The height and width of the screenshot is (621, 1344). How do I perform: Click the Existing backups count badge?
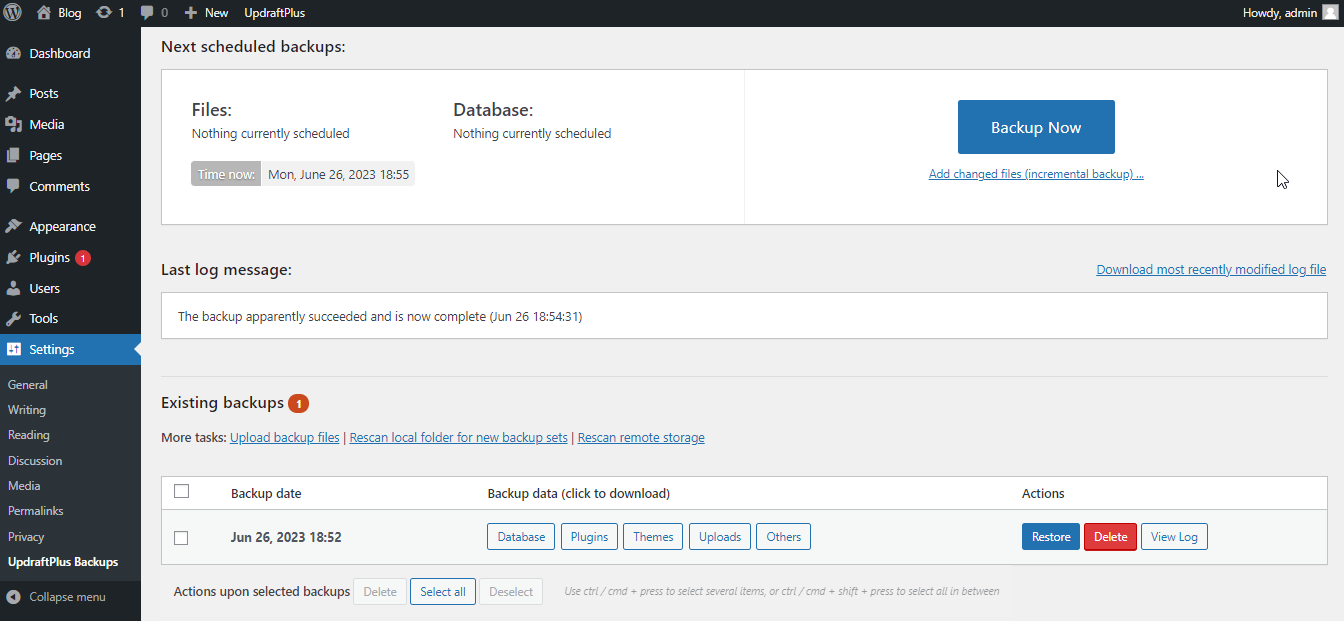tap(299, 403)
